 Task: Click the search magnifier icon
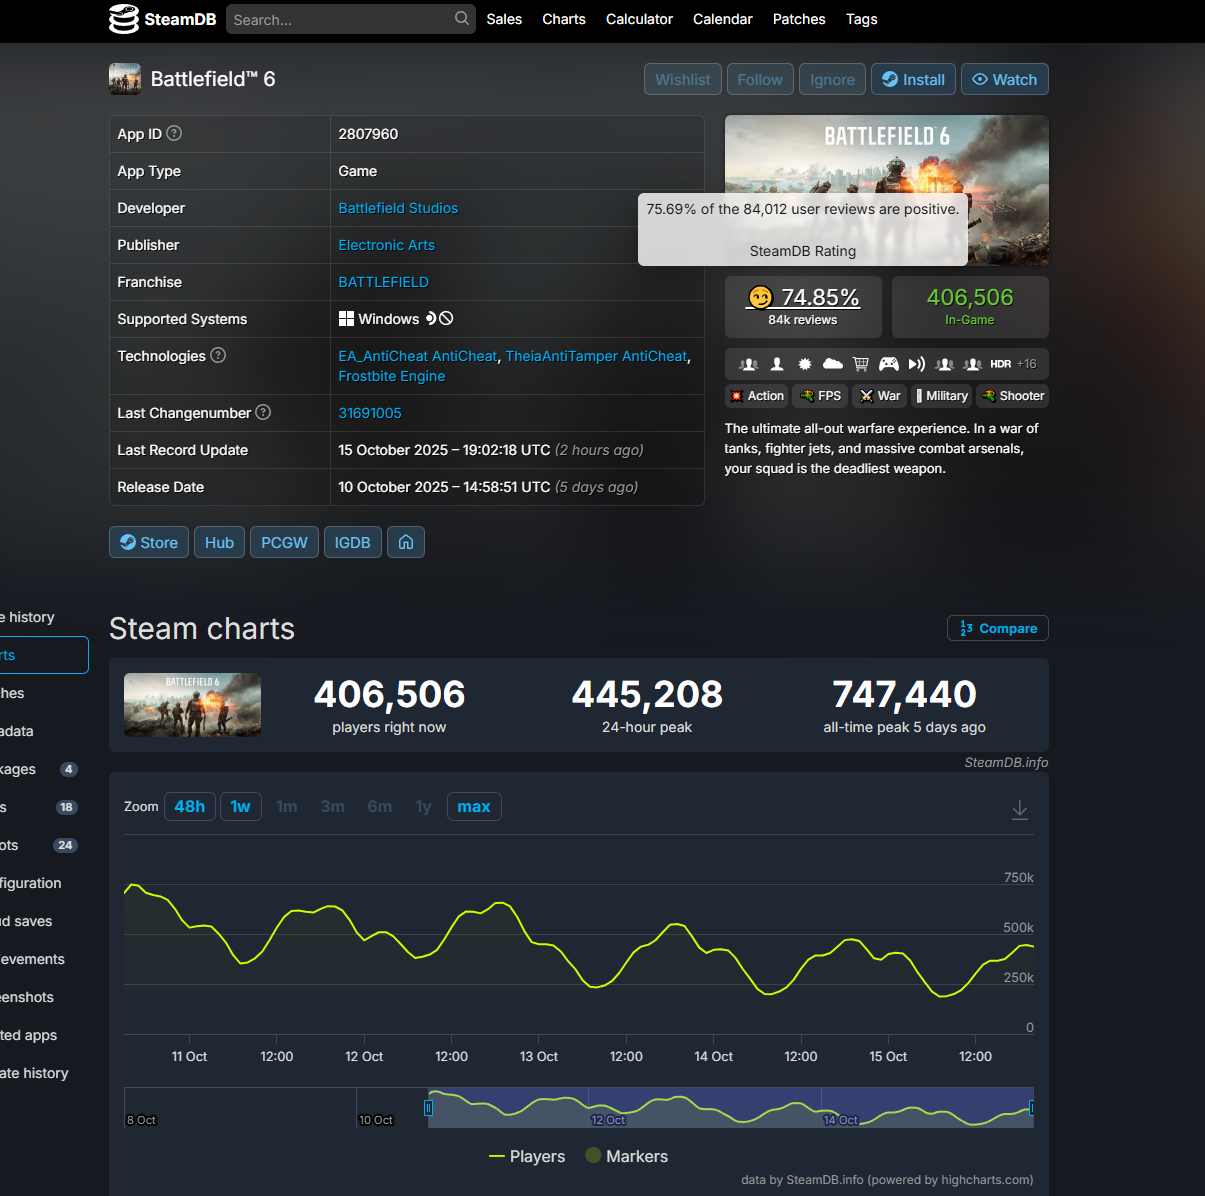tap(462, 18)
